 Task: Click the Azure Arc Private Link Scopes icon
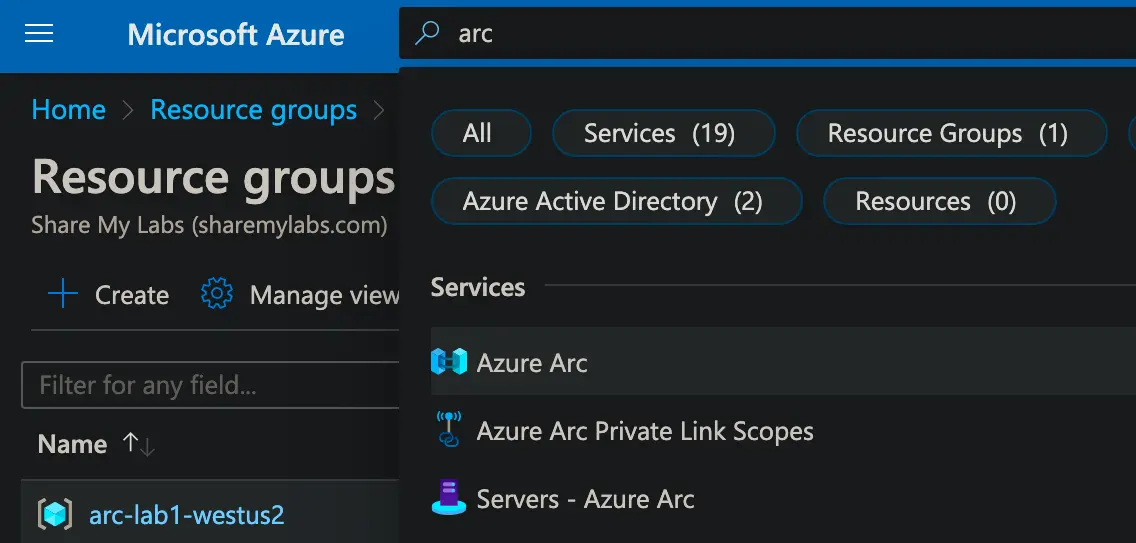(449, 430)
